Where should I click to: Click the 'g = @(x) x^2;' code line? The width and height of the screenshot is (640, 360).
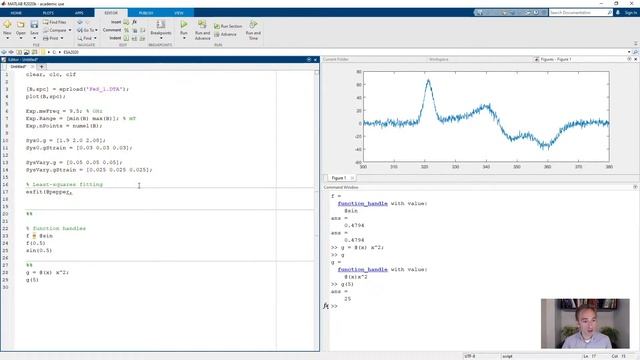point(48,272)
